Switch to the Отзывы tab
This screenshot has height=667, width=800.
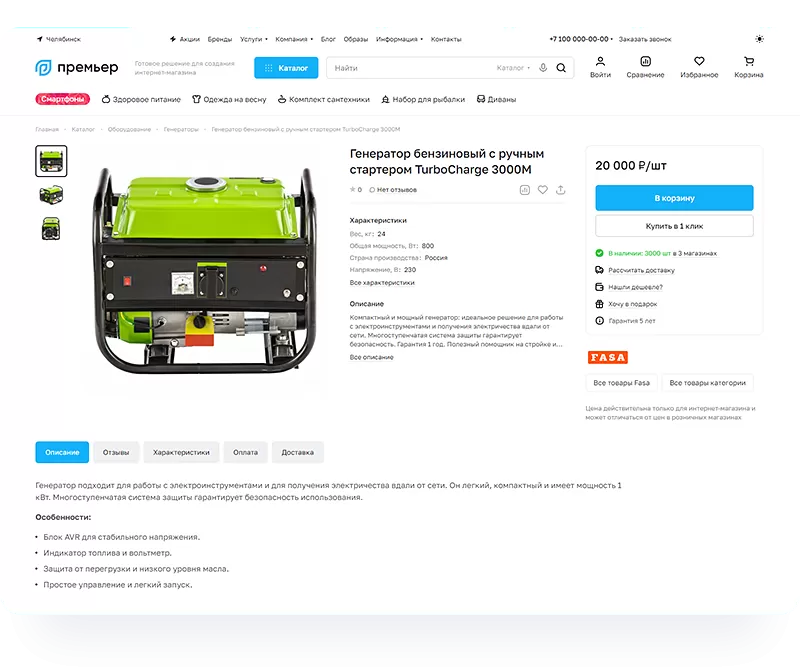[116, 452]
